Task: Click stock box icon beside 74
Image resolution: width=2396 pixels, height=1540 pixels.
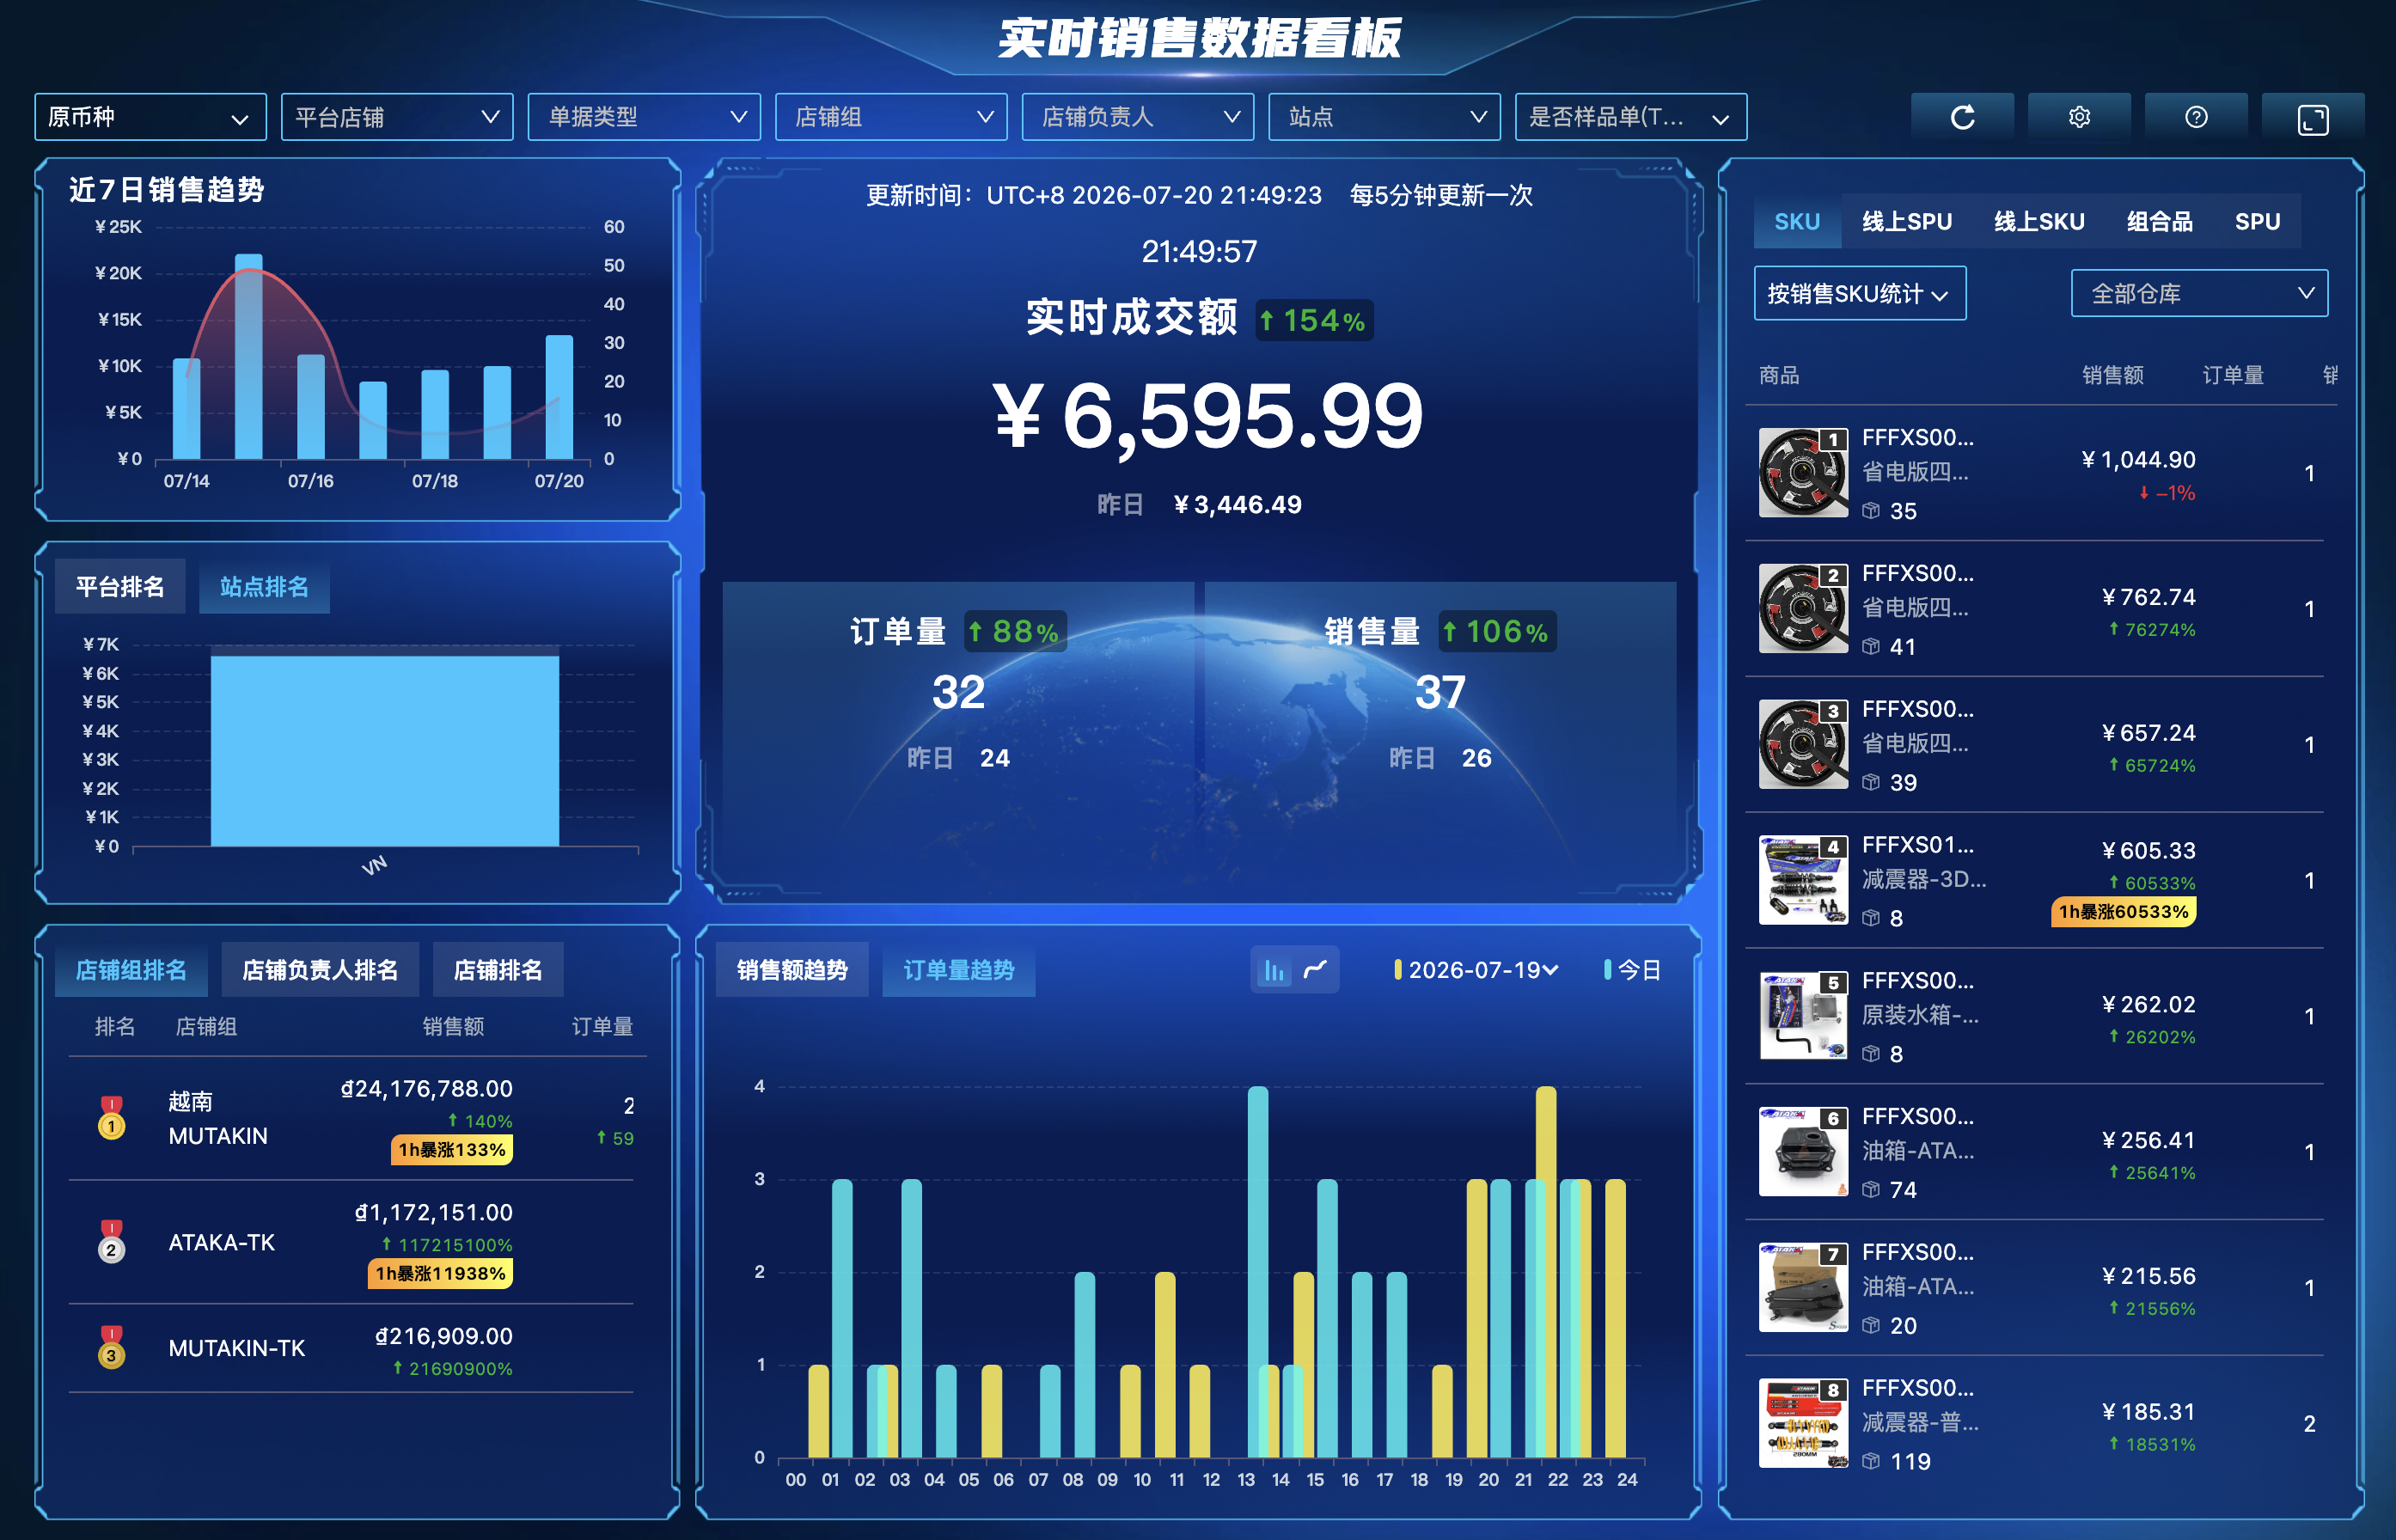Action: 1871,1190
